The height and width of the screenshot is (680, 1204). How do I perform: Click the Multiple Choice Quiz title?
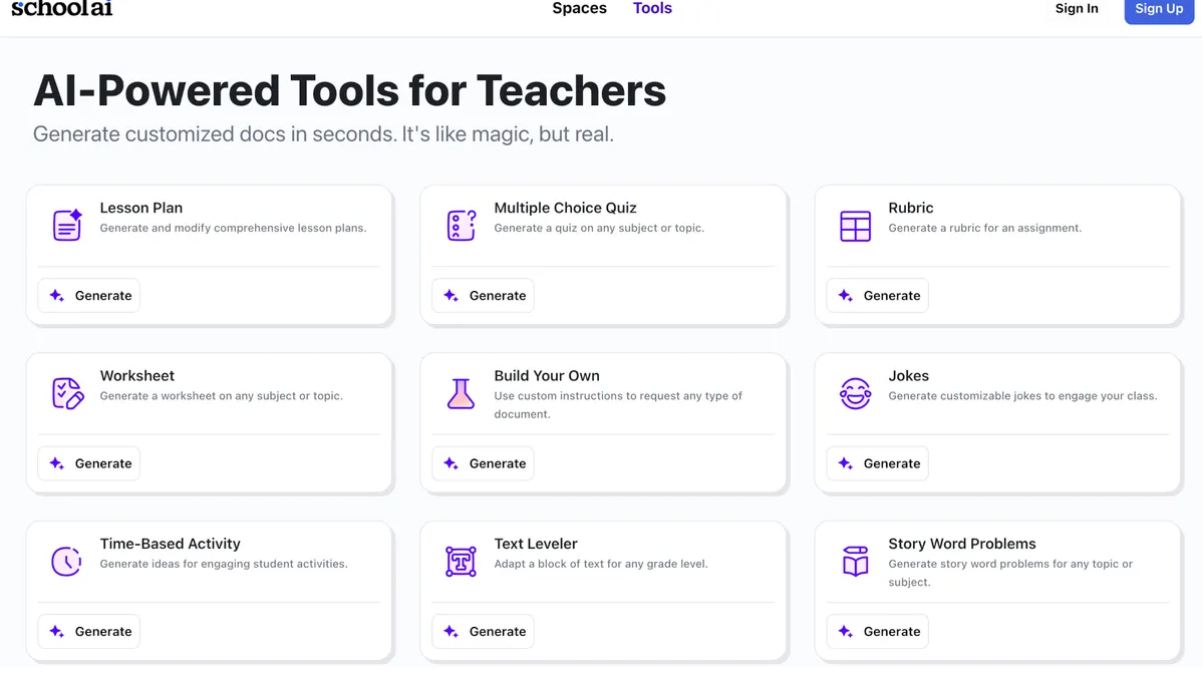565,208
